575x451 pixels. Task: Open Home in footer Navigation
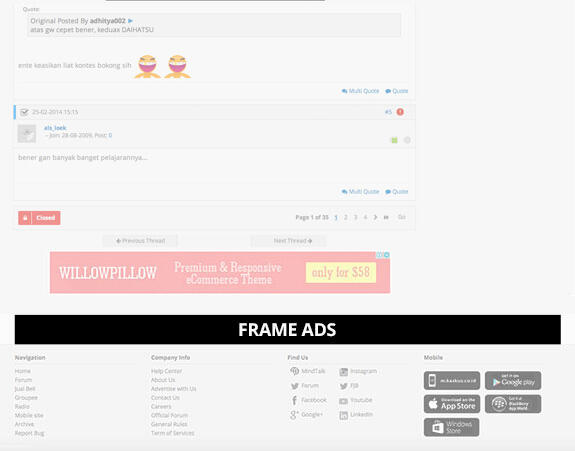pos(23,371)
